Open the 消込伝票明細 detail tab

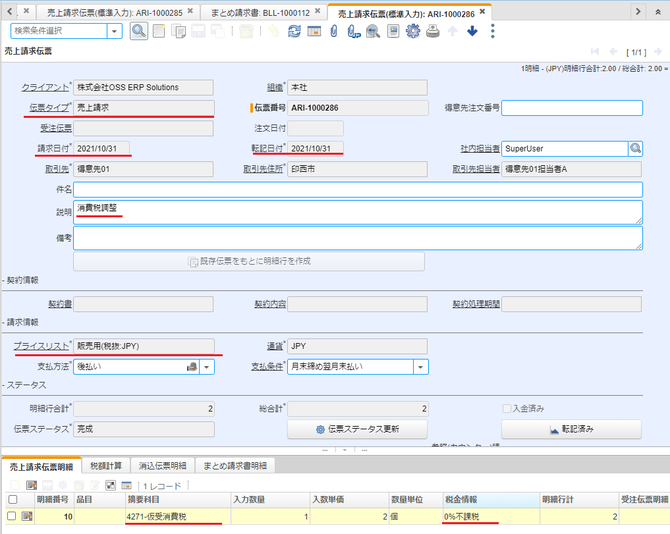[x=162, y=466]
